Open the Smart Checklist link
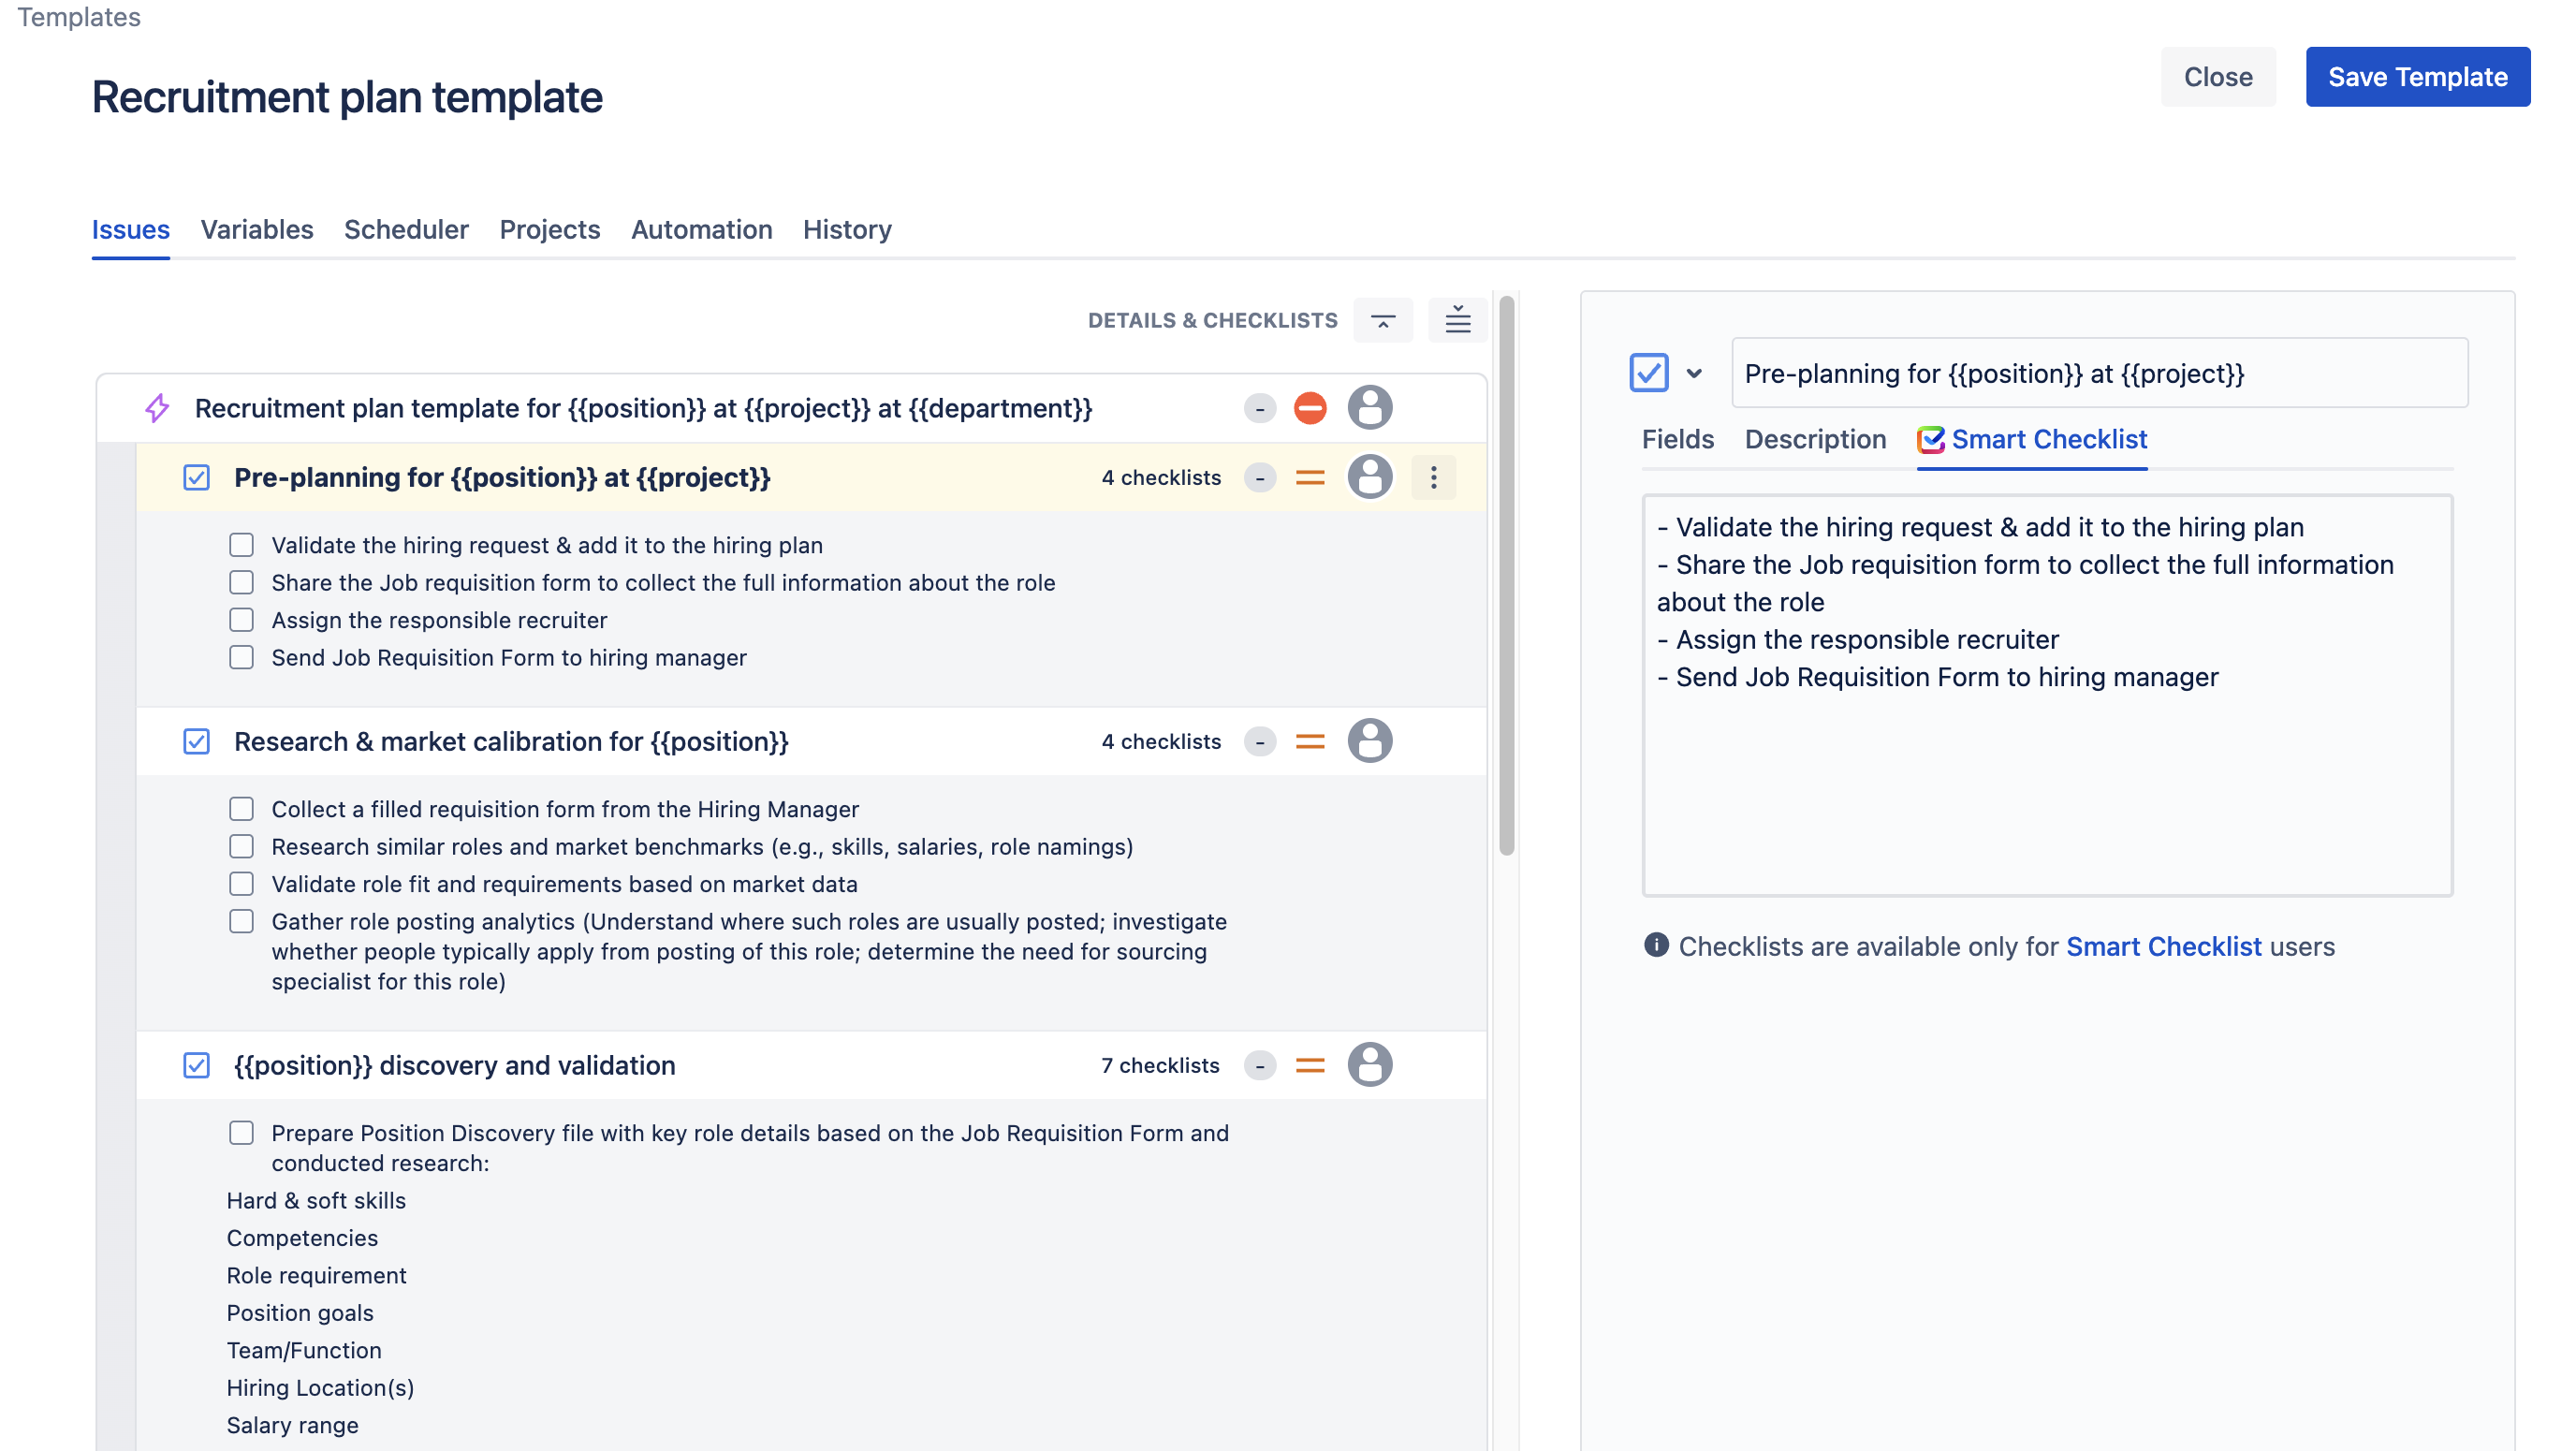The height and width of the screenshot is (1451, 2576). coord(2164,947)
